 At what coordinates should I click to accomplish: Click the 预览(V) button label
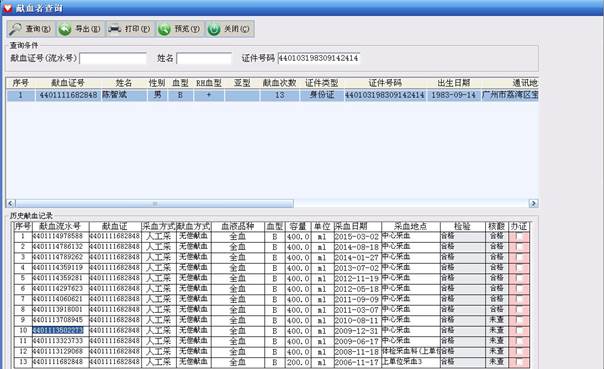coord(187,29)
